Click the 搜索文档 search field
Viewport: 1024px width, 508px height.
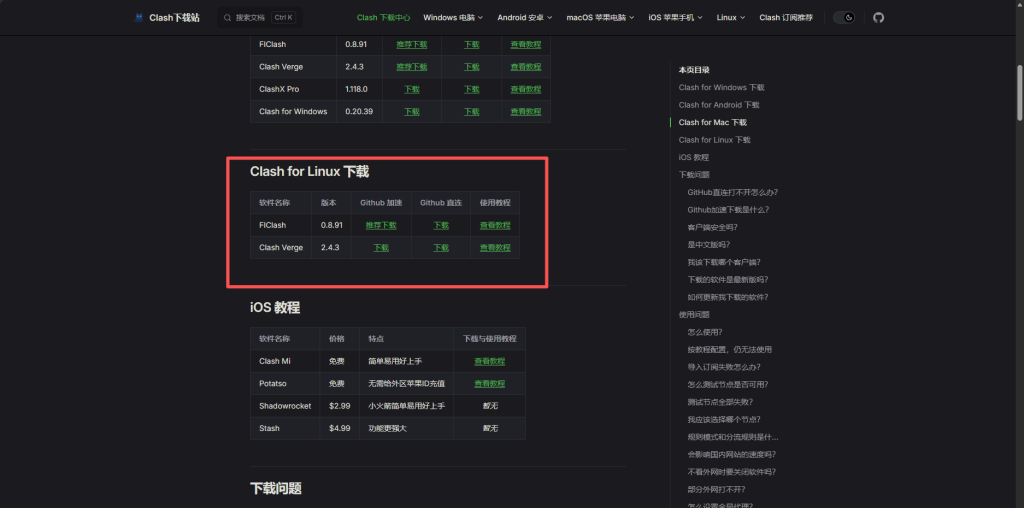point(260,18)
